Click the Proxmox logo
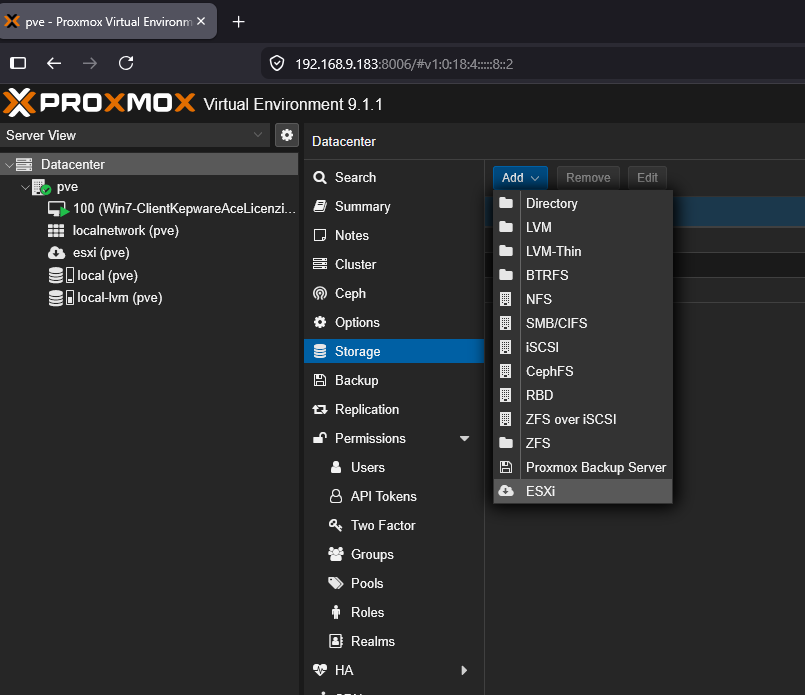 99,103
